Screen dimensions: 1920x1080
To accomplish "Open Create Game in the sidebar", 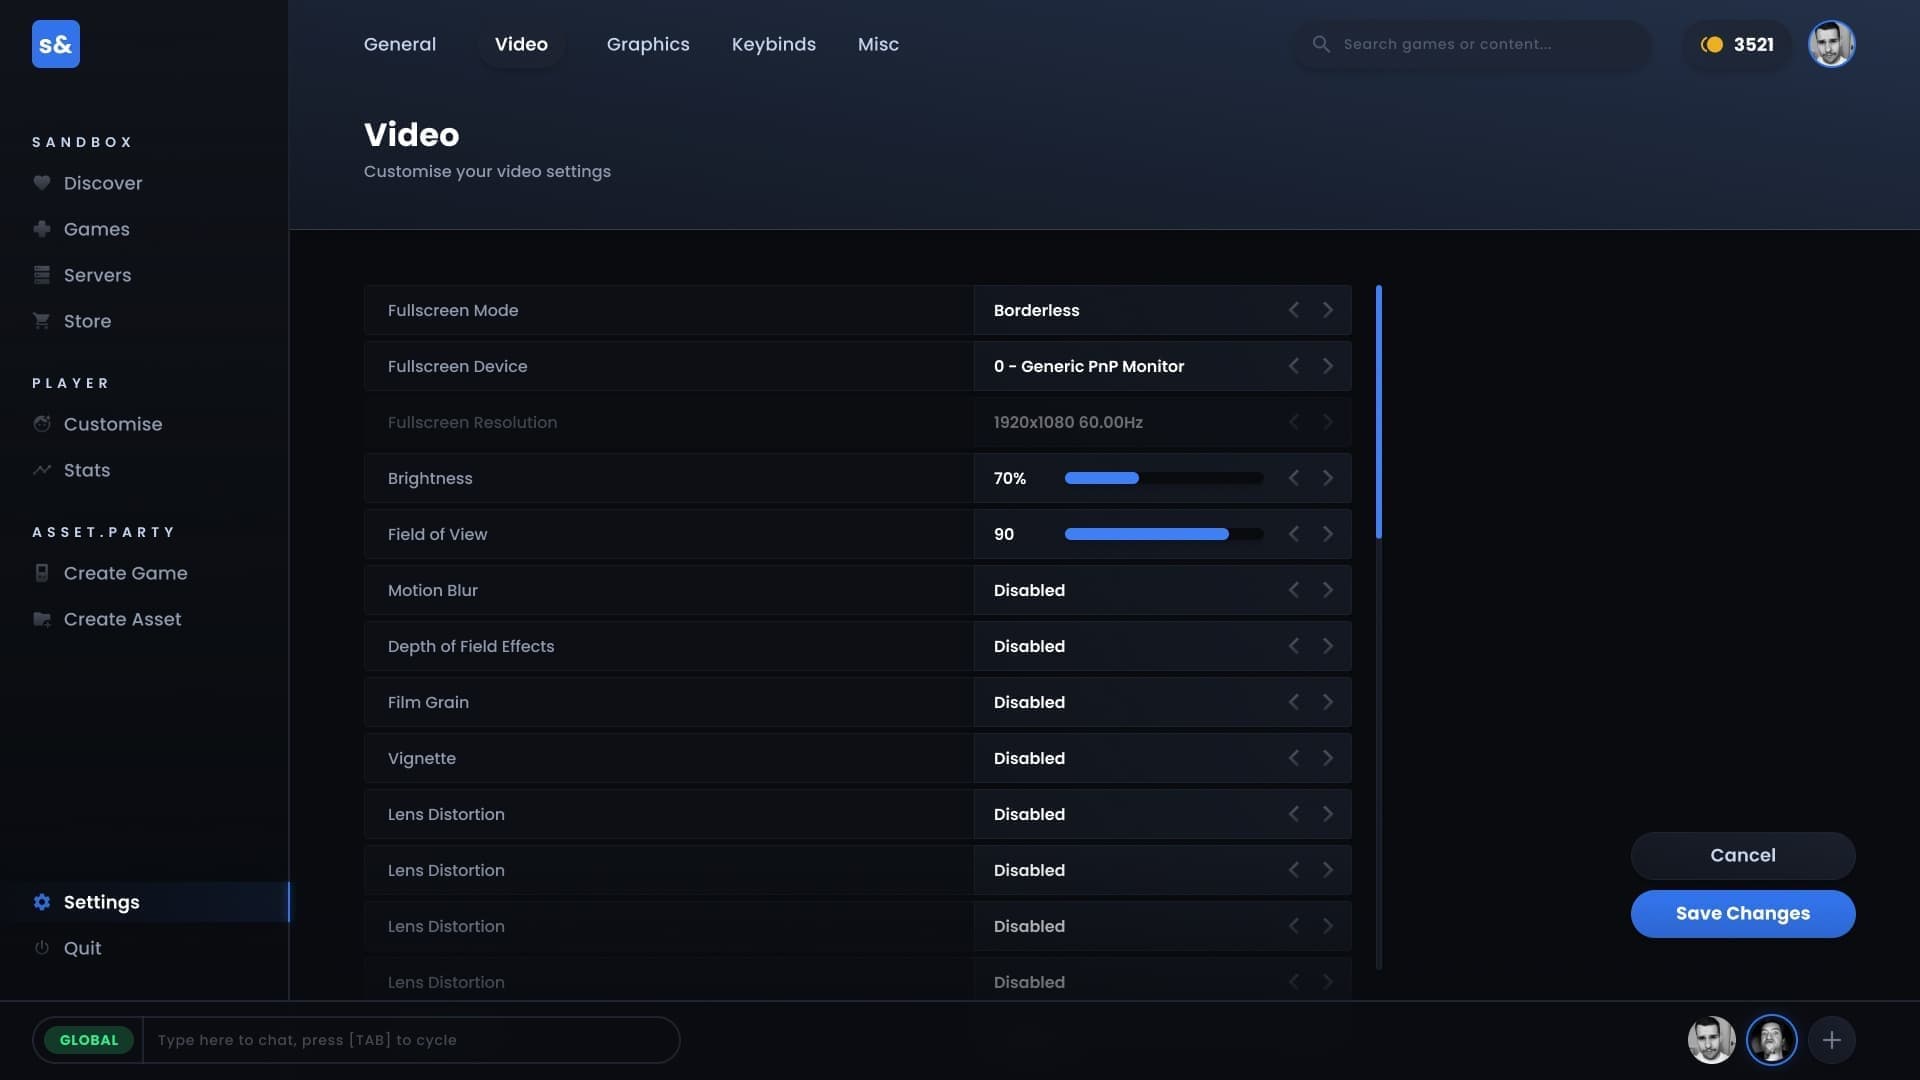I will click(125, 573).
